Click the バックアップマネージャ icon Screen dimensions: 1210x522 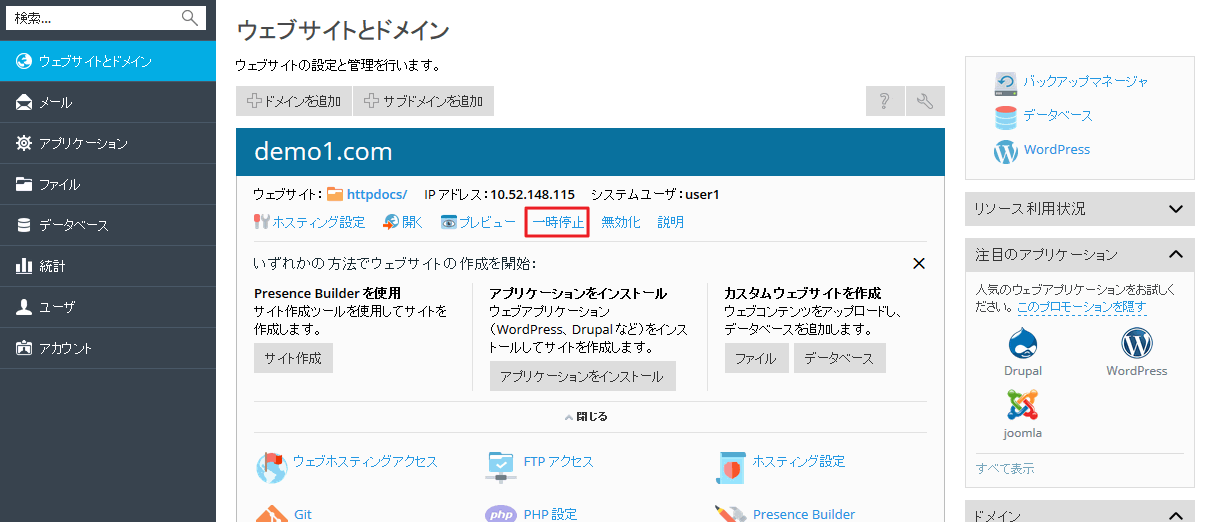coord(1006,82)
